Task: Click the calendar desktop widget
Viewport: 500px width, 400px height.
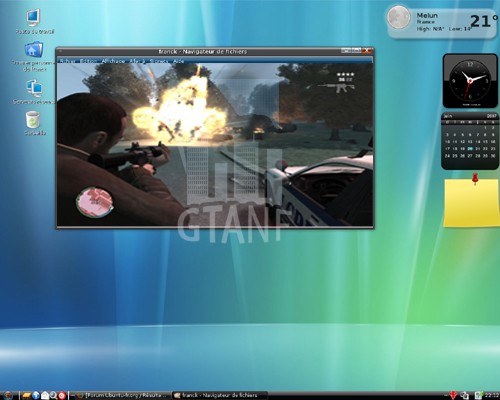Action: tap(470, 141)
